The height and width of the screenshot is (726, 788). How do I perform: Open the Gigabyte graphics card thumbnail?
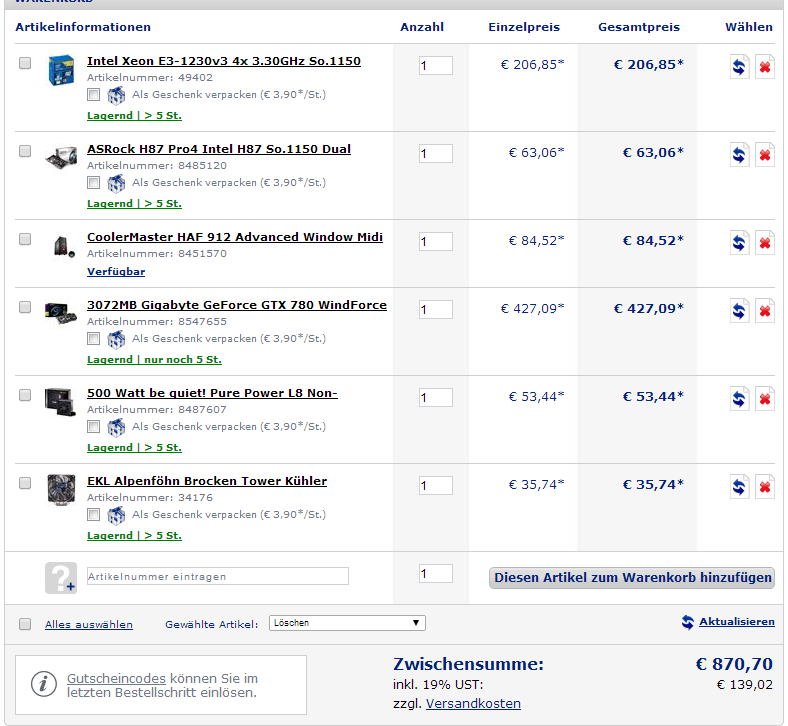pyautogui.click(x=61, y=313)
